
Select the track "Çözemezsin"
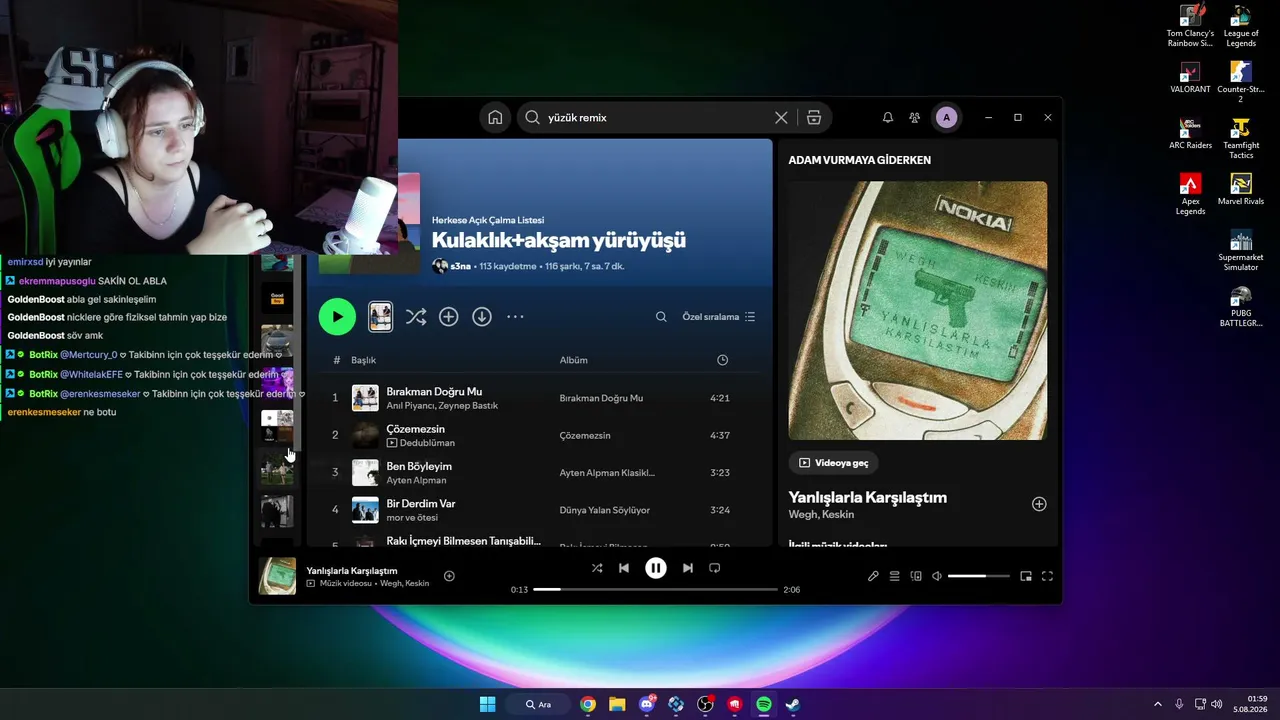416,429
